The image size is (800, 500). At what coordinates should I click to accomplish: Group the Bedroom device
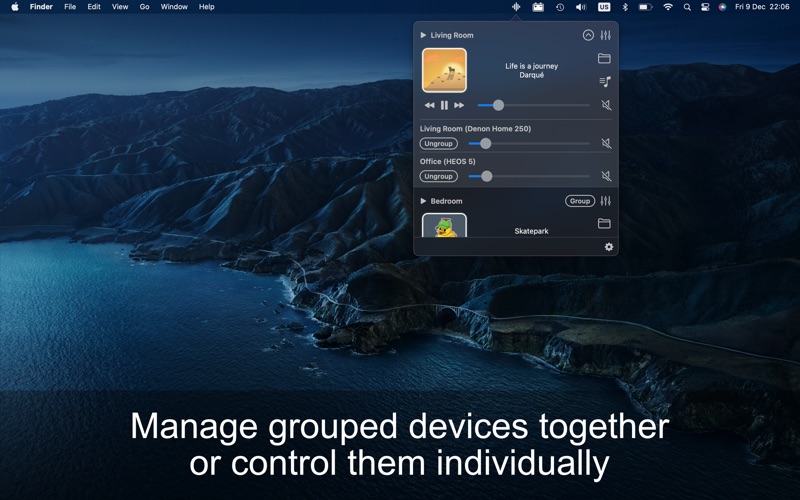(580, 201)
